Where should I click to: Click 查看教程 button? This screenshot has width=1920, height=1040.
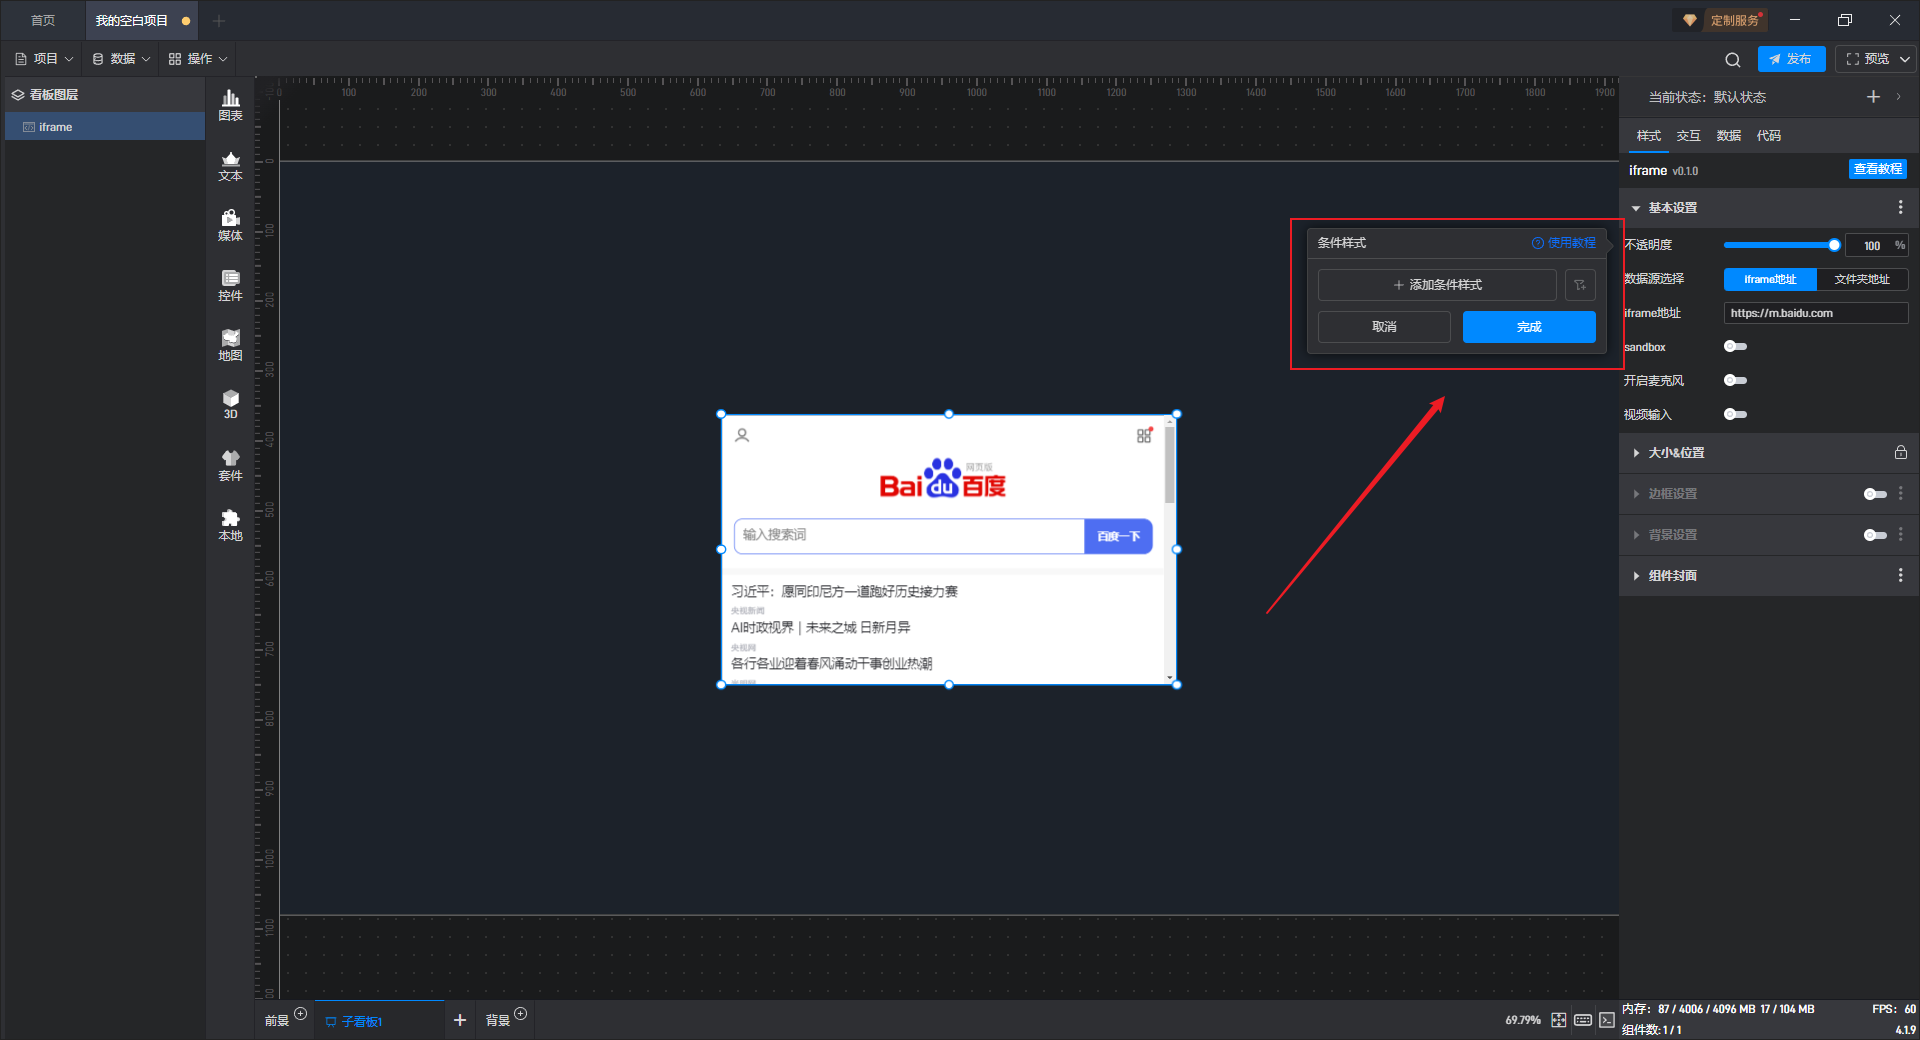pyautogui.click(x=1877, y=169)
